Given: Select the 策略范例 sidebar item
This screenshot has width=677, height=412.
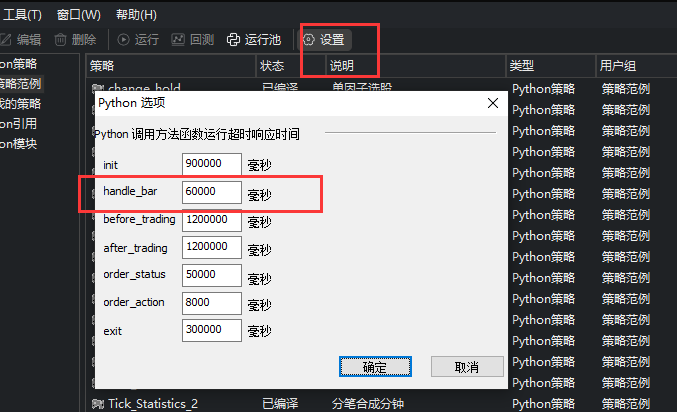Looking at the screenshot, I should [x=21, y=84].
